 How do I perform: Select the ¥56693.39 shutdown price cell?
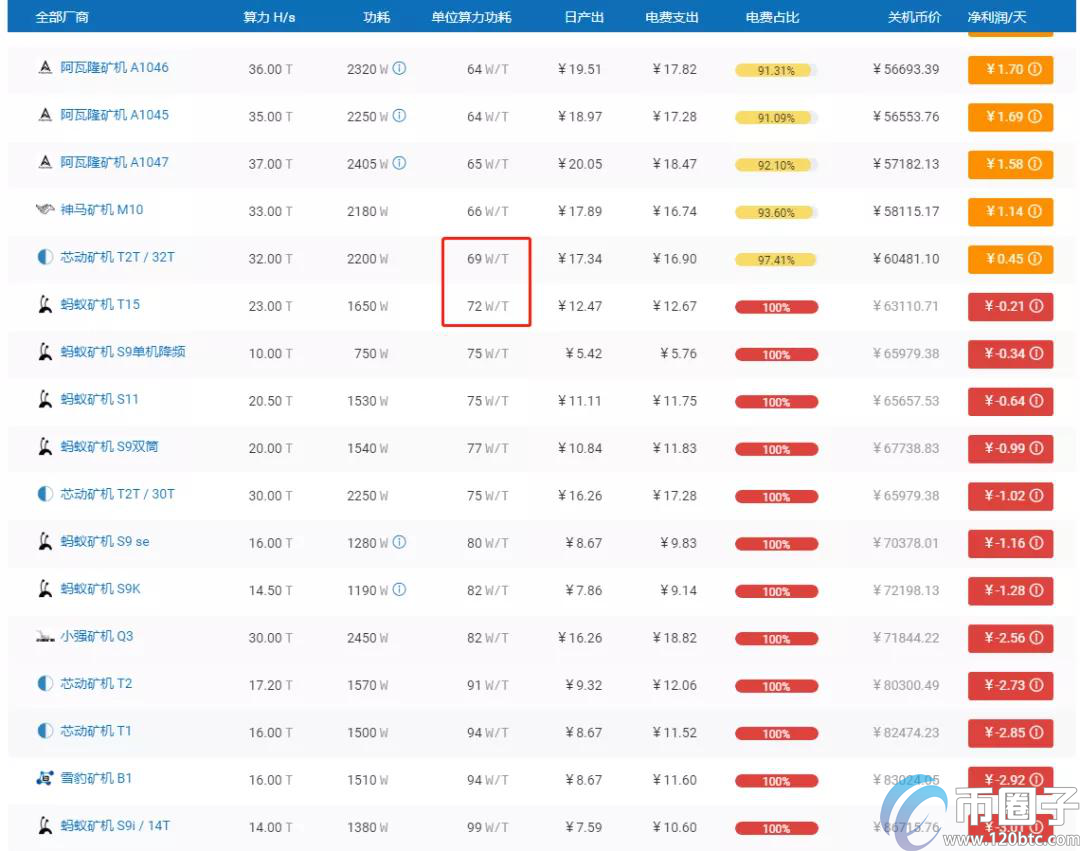(906, 70)
